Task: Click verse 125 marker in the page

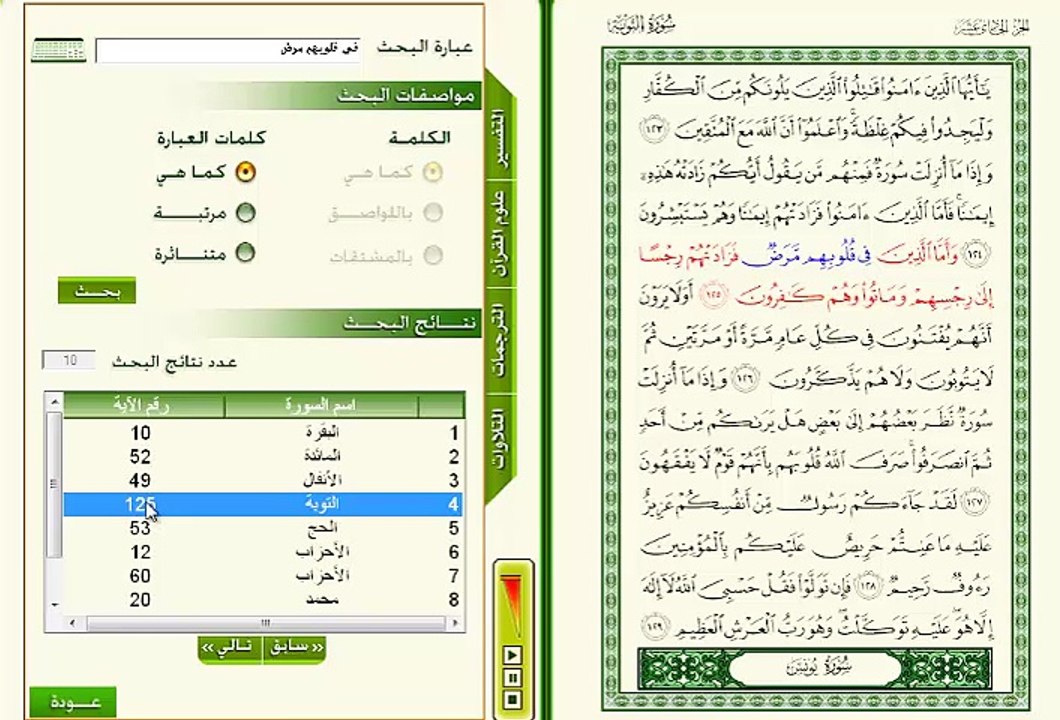Action: coord(715,295)
